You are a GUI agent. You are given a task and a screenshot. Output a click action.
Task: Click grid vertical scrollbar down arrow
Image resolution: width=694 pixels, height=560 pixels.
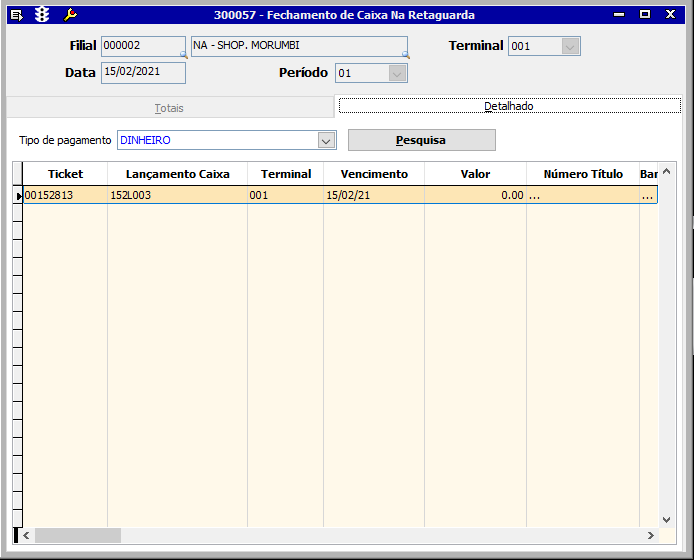[x=667, y=519]
